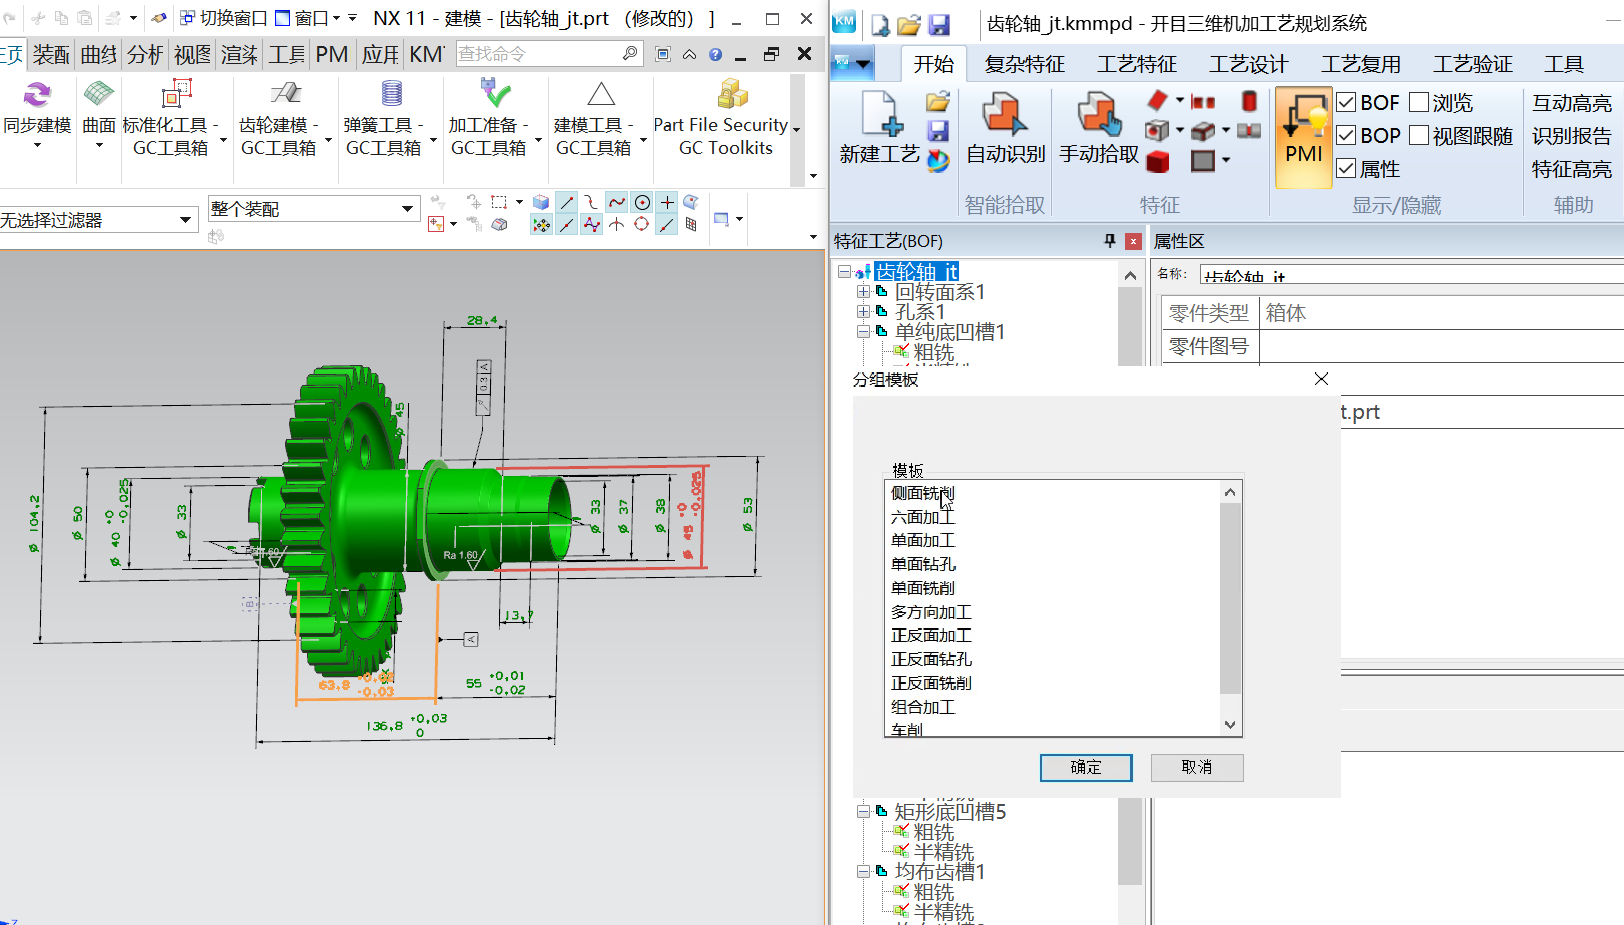Expand the 回转面系1 tree node
The image size is (1624, 925).
point(863,292)
